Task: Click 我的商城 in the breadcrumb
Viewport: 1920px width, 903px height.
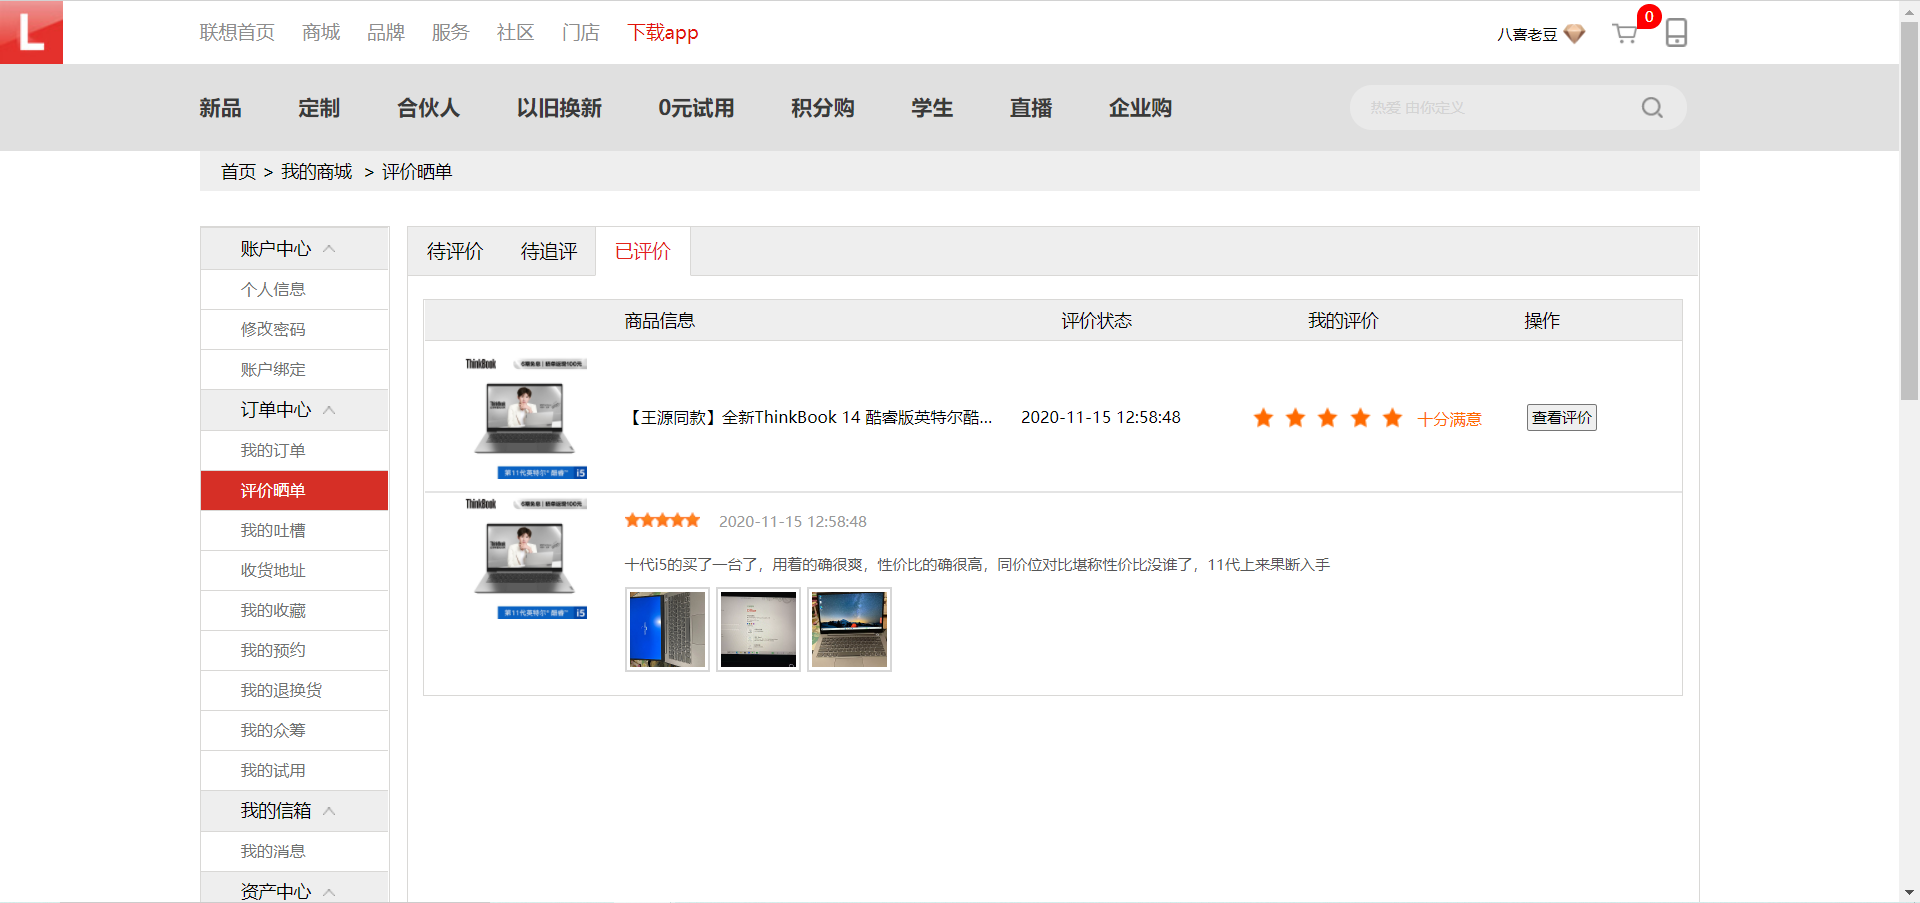Action: click(x=316, y=172)
